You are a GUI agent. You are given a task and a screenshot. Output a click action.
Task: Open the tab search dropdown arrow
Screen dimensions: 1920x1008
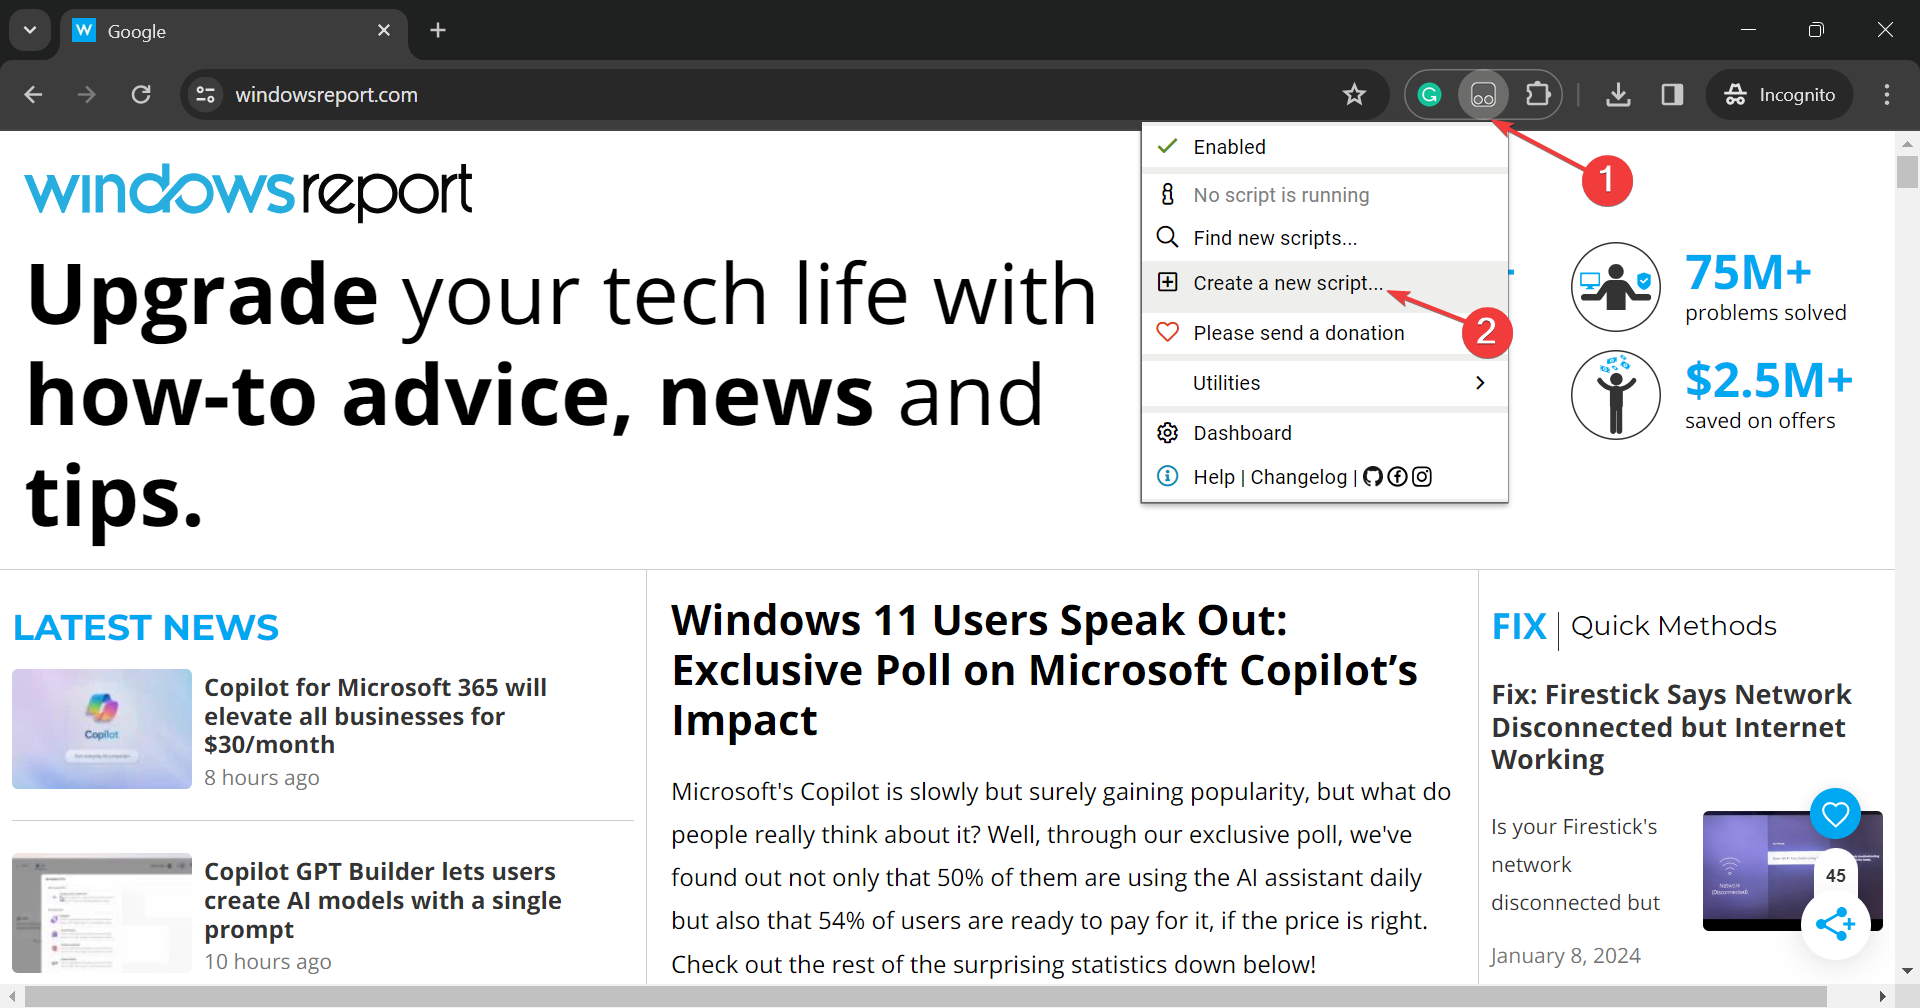[30, 31]
